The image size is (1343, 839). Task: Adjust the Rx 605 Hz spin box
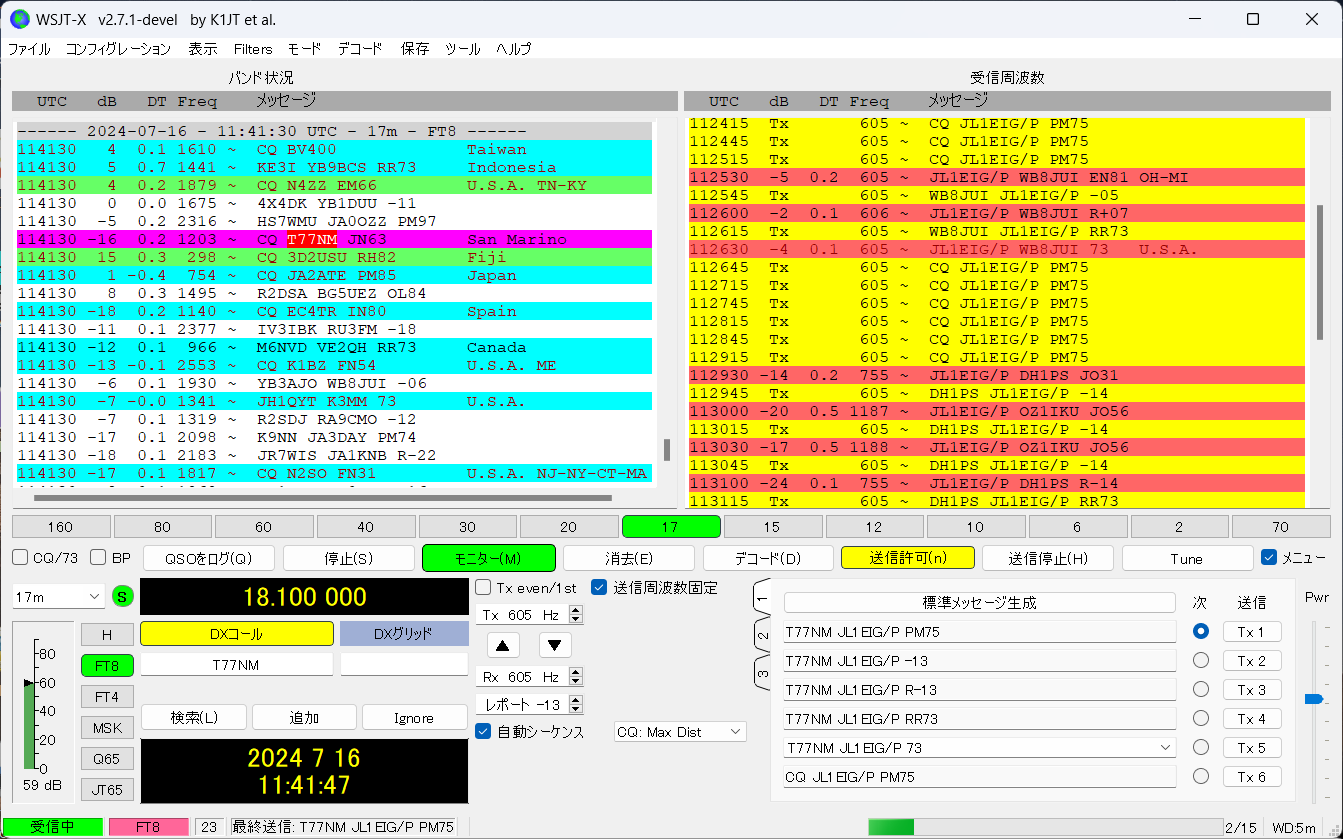(531, 677)
